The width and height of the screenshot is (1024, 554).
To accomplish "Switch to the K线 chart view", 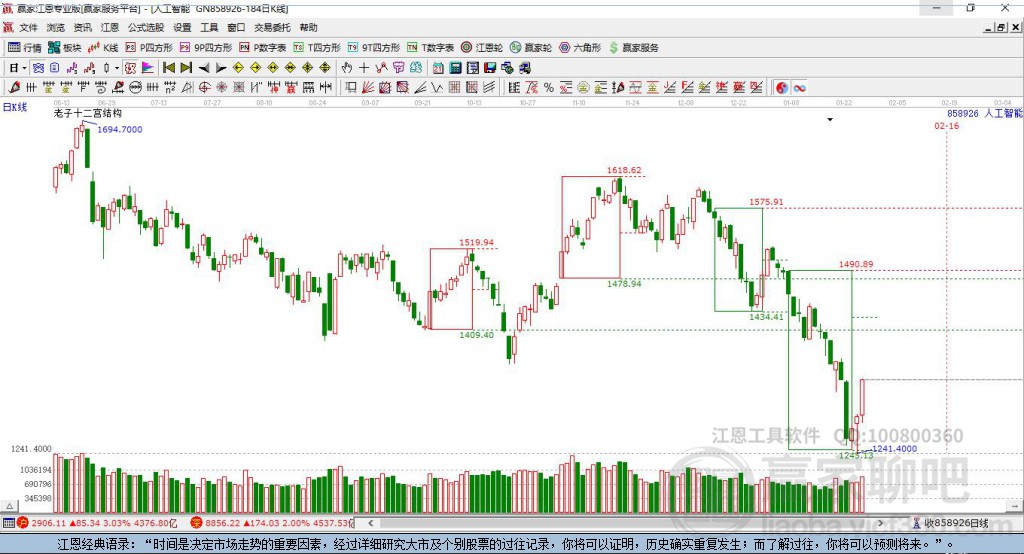I will 103,48.
